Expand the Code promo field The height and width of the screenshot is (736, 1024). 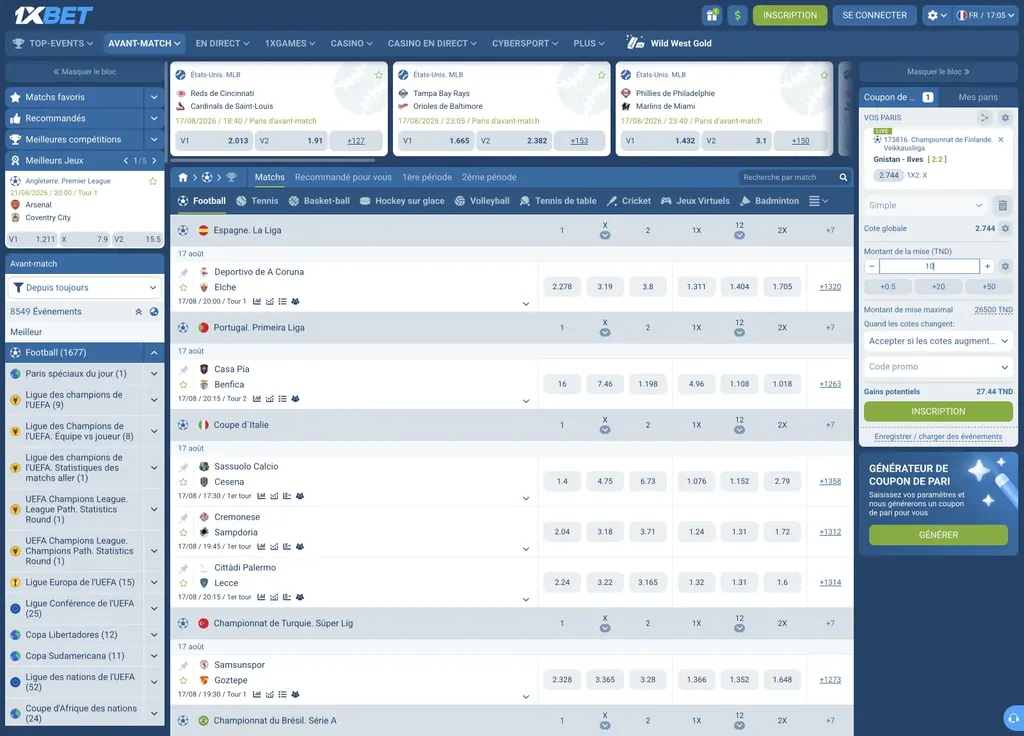tap(938, 367)
